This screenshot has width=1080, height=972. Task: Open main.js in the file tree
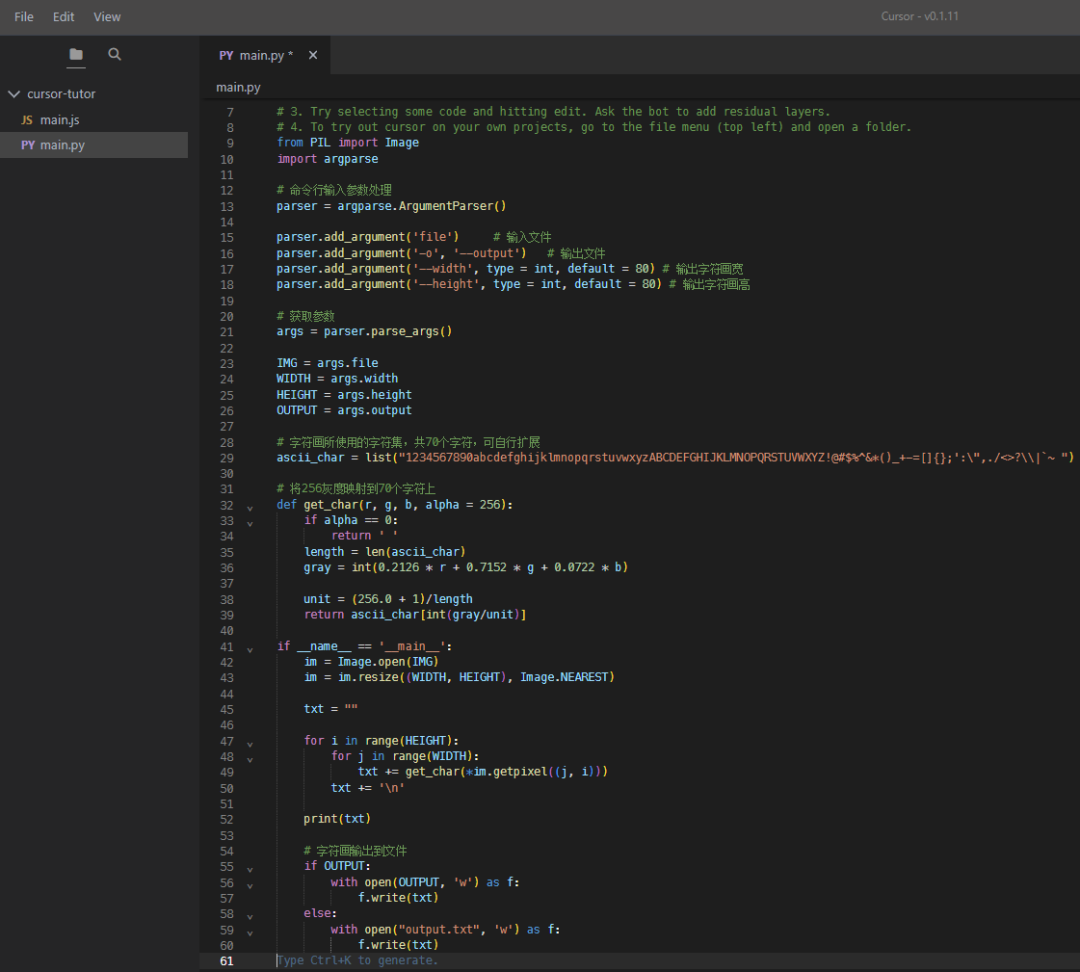click(x=58, y=120)
